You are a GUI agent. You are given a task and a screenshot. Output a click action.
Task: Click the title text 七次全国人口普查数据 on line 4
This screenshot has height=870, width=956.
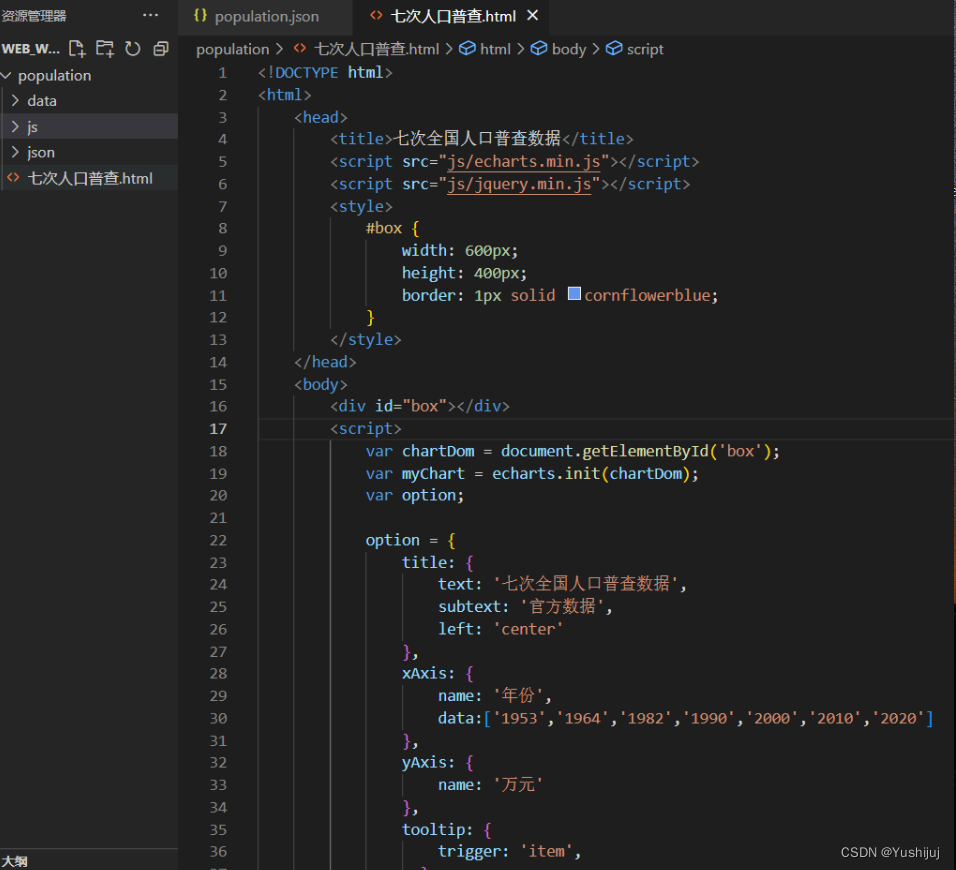pyautogui.click(x=477, y=138)
